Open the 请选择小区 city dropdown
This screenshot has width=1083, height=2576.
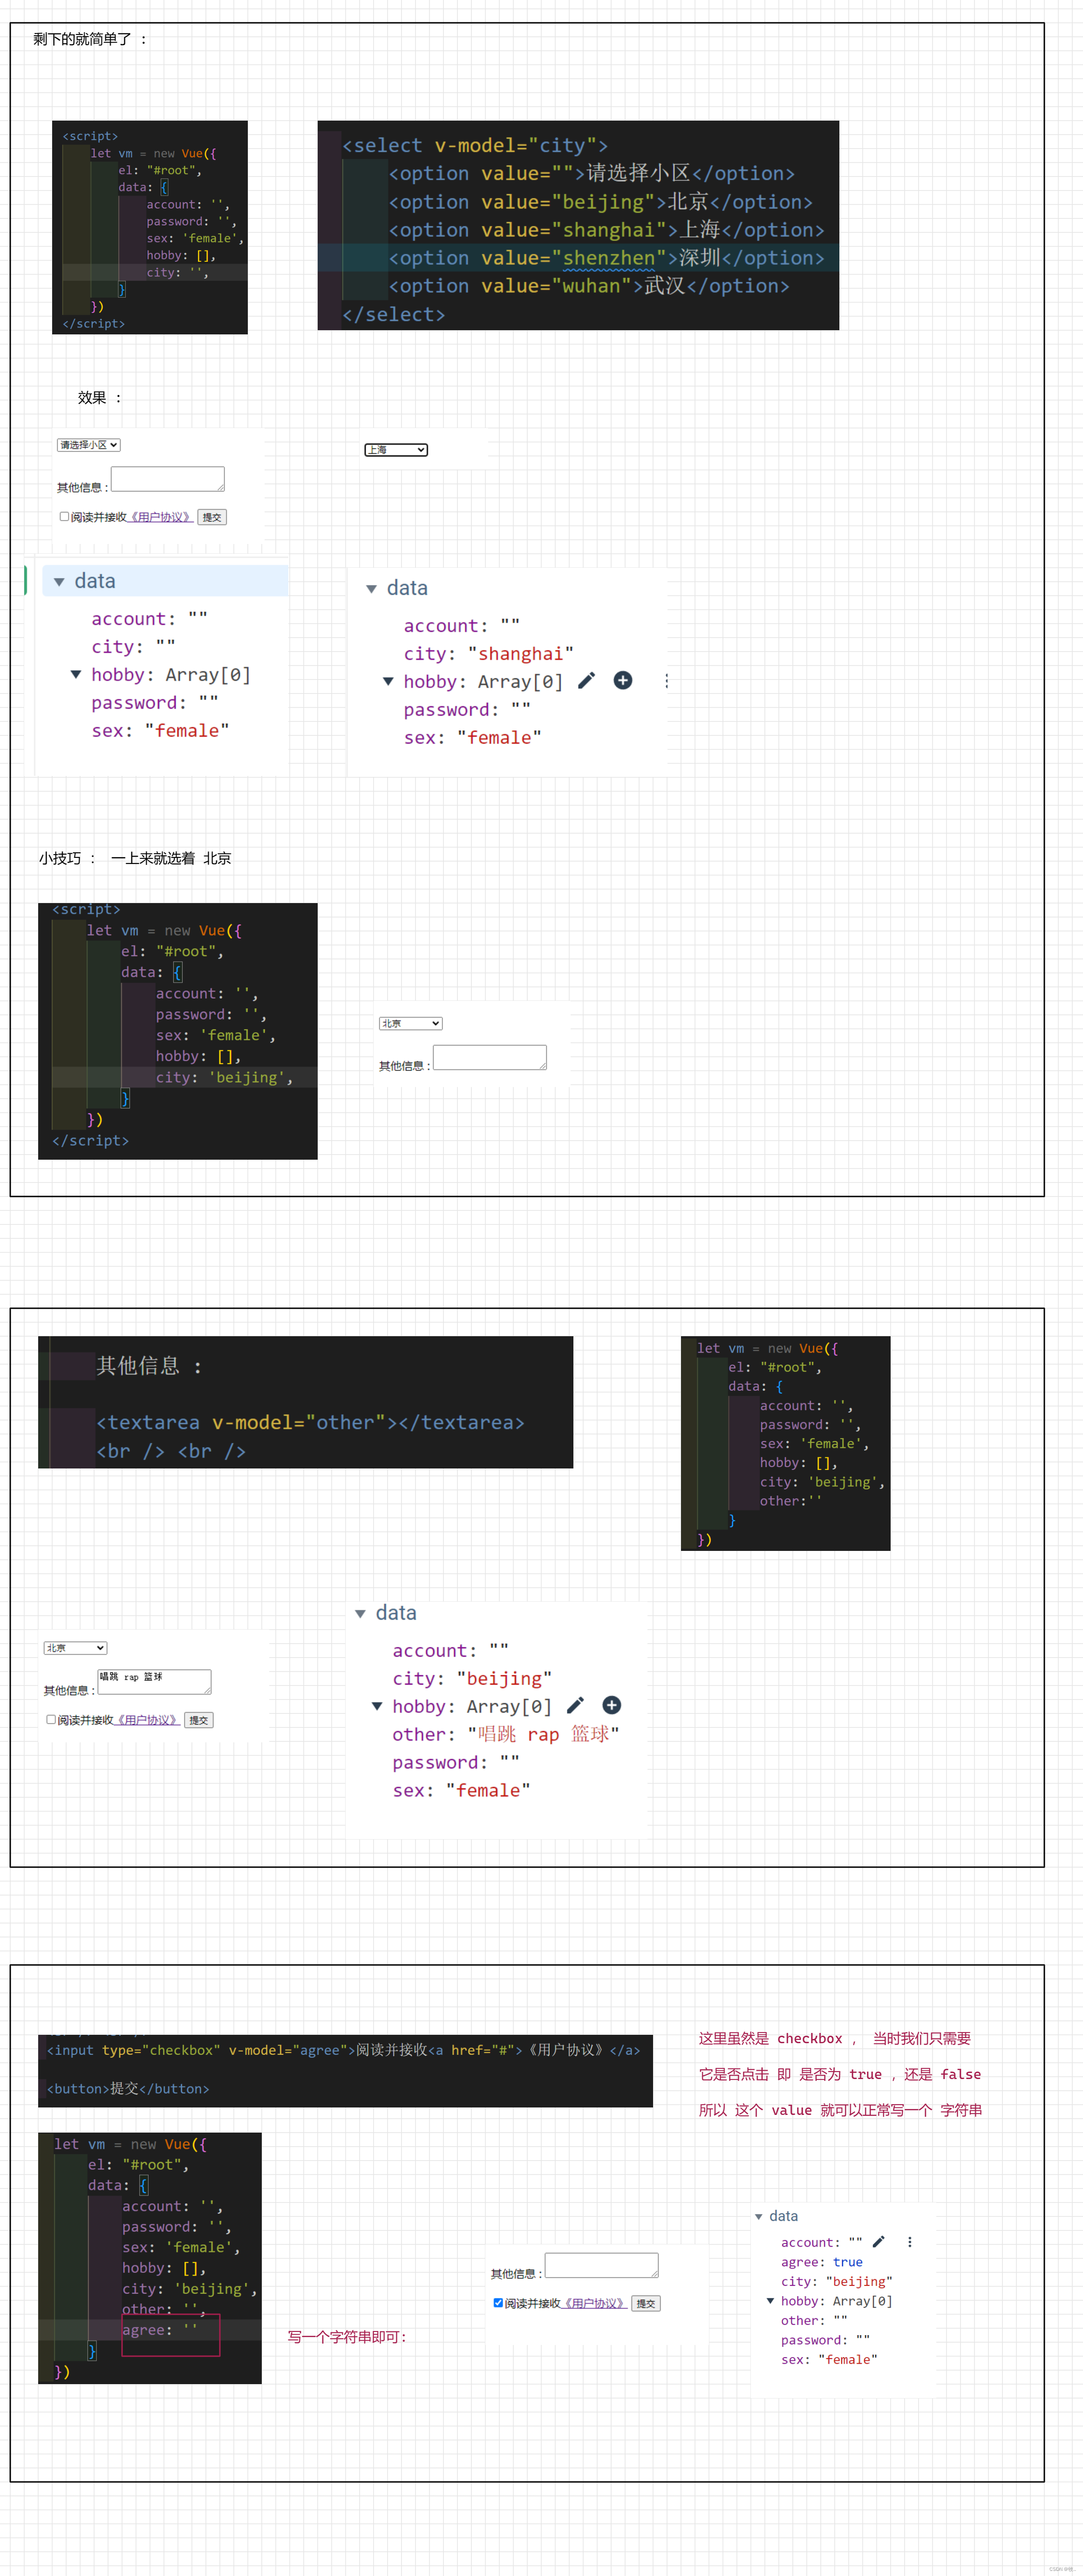(88, 445)
